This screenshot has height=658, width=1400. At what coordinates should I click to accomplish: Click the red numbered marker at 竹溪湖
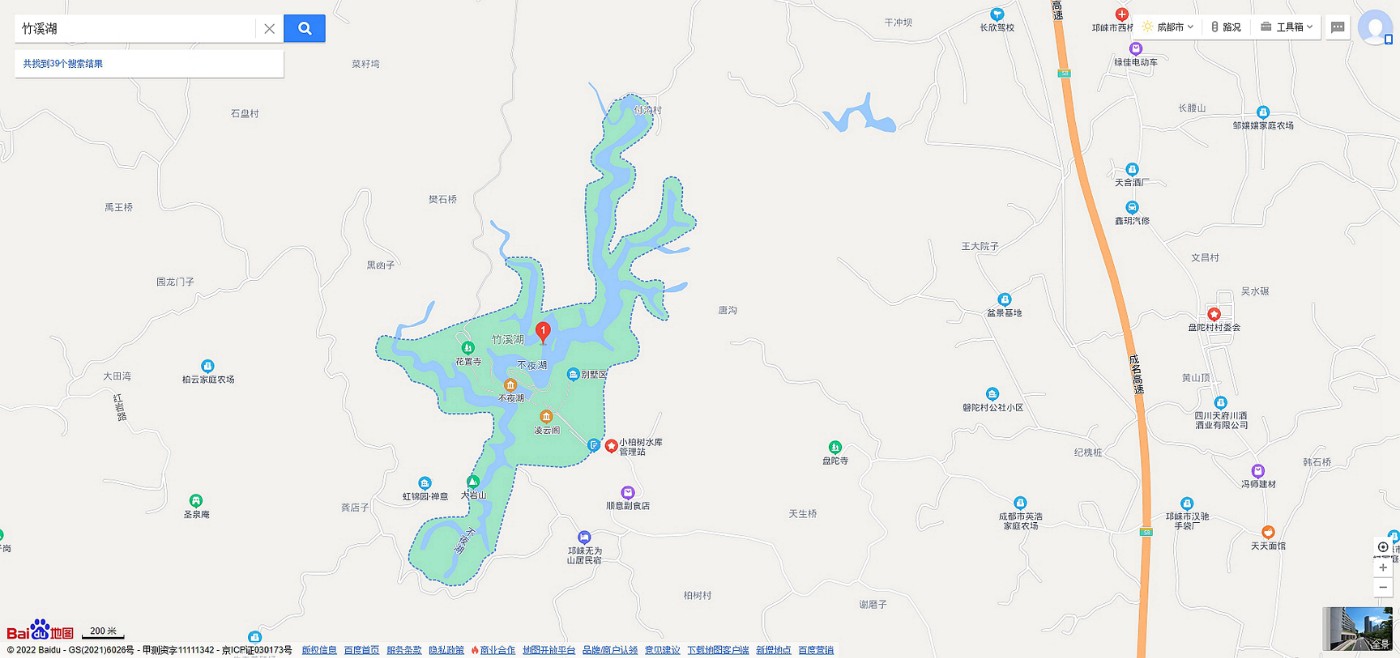point(543,331)
